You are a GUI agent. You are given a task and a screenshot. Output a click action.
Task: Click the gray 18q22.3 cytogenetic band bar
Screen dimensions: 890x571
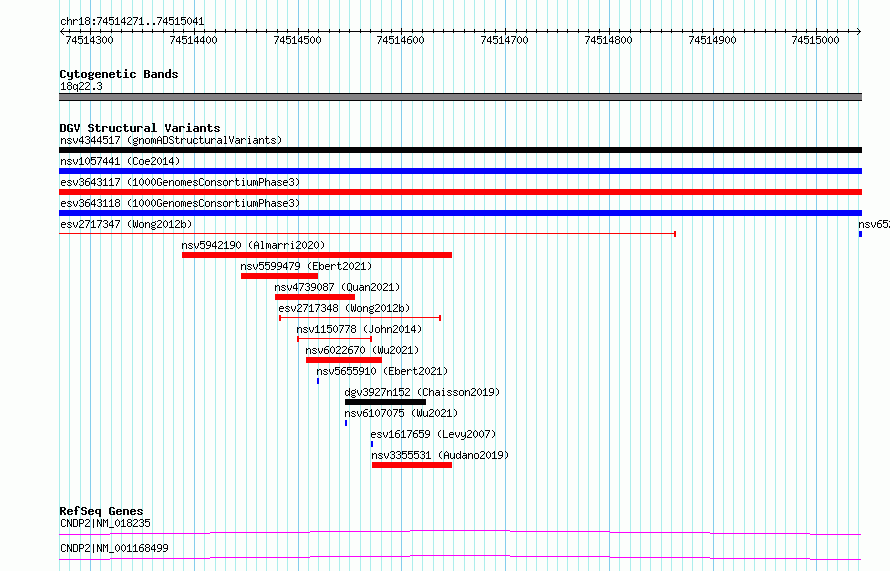coord(460,97)
